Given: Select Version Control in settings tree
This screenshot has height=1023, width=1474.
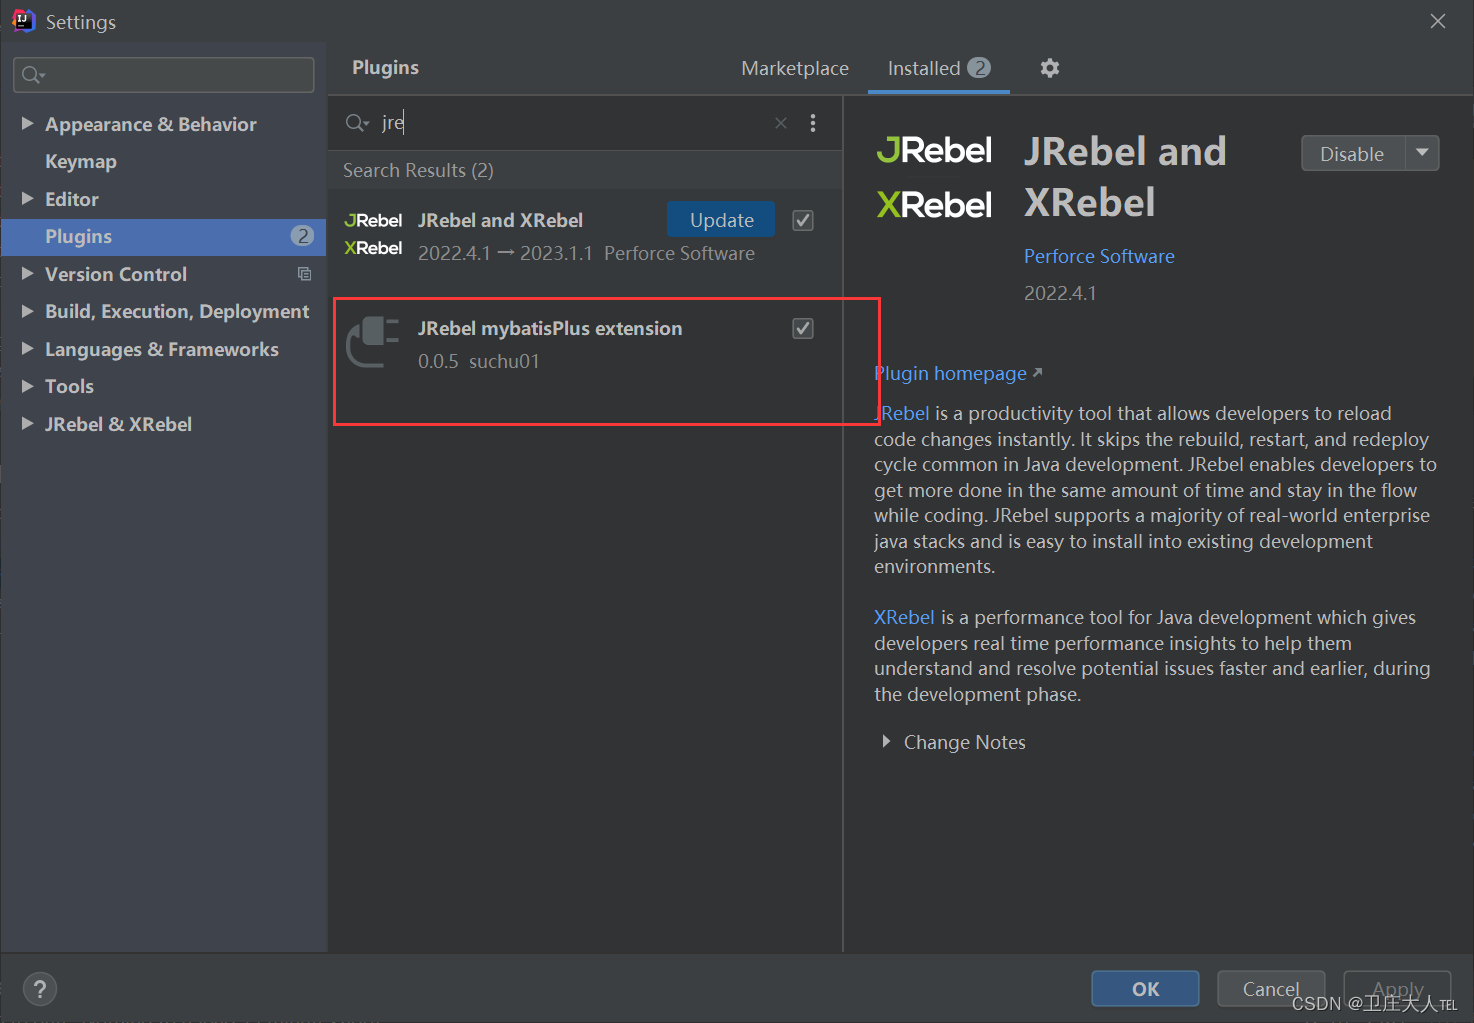Looking at the screenshot, I should pos(116,274).
